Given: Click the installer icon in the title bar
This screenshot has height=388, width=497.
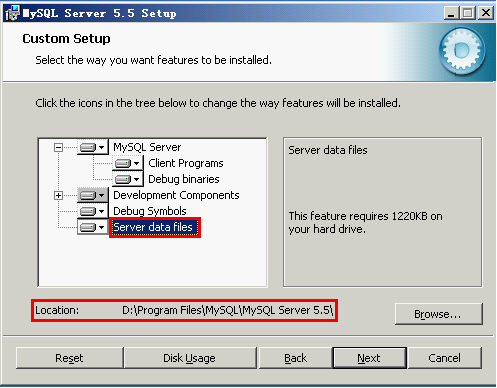Looking at the screenshot, I should (12, 13).
